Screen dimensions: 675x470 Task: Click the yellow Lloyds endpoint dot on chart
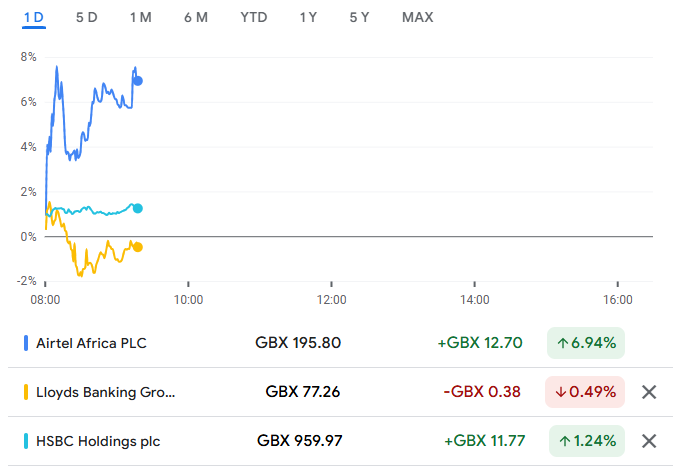point(138,247)
